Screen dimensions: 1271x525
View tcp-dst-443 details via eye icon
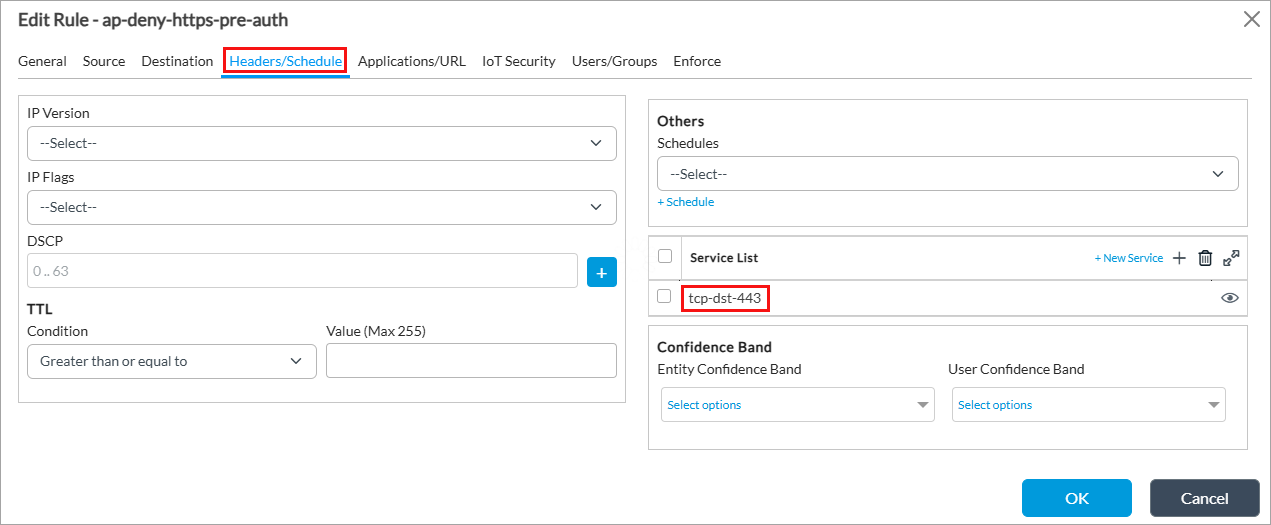(x=1229, y=298)
